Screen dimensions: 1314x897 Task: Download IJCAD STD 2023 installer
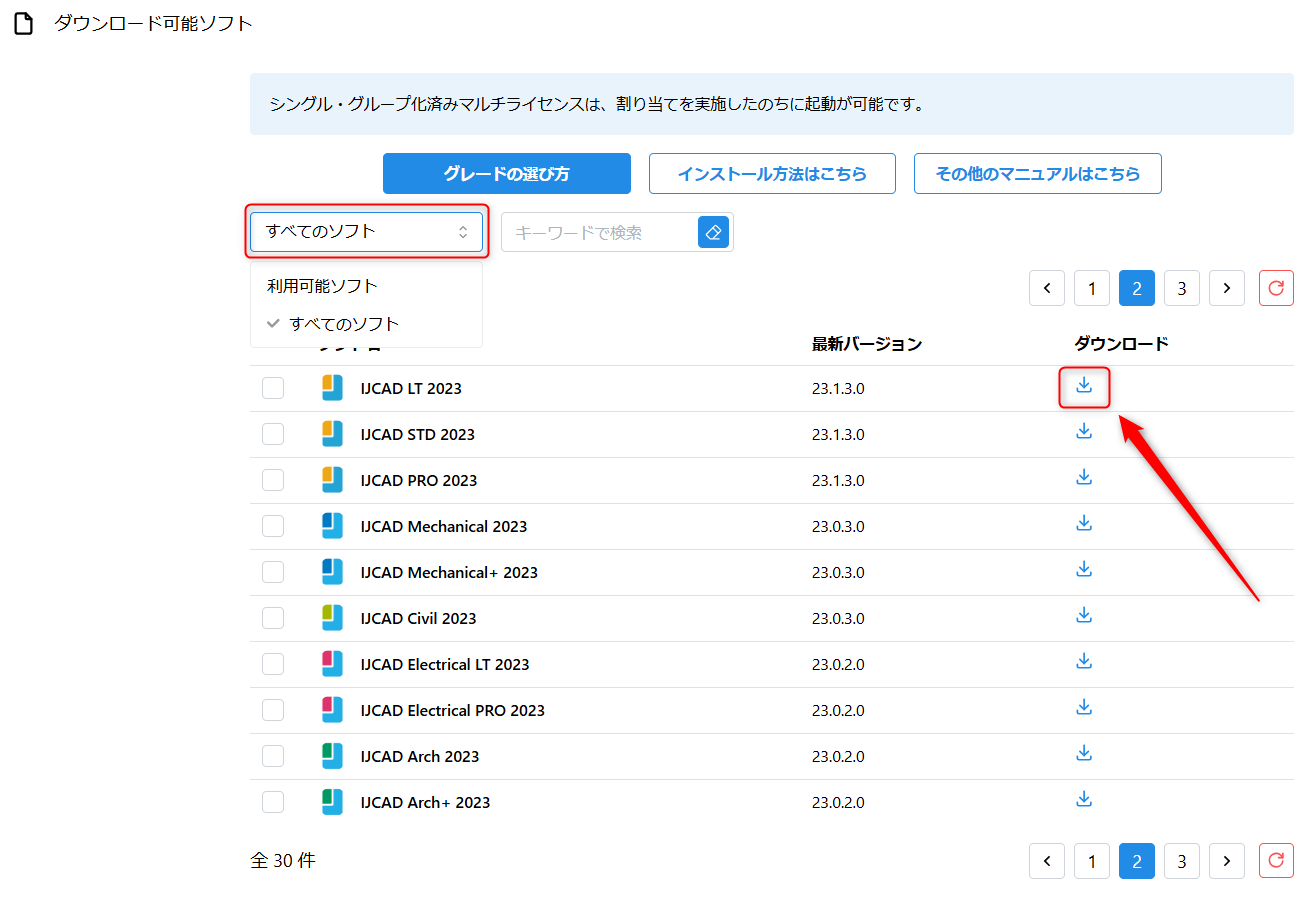[1084, 431]
